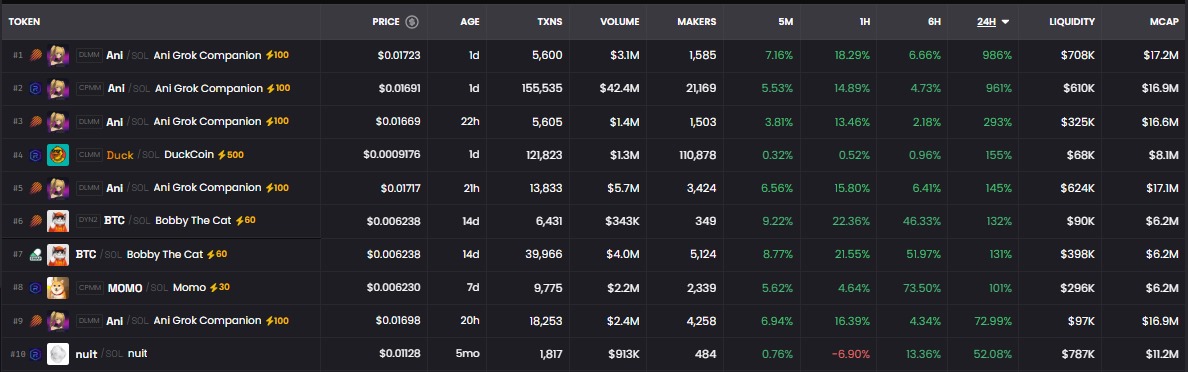
Task: Click the CPMM label on the MOMO row
Action: pos(89,287)
